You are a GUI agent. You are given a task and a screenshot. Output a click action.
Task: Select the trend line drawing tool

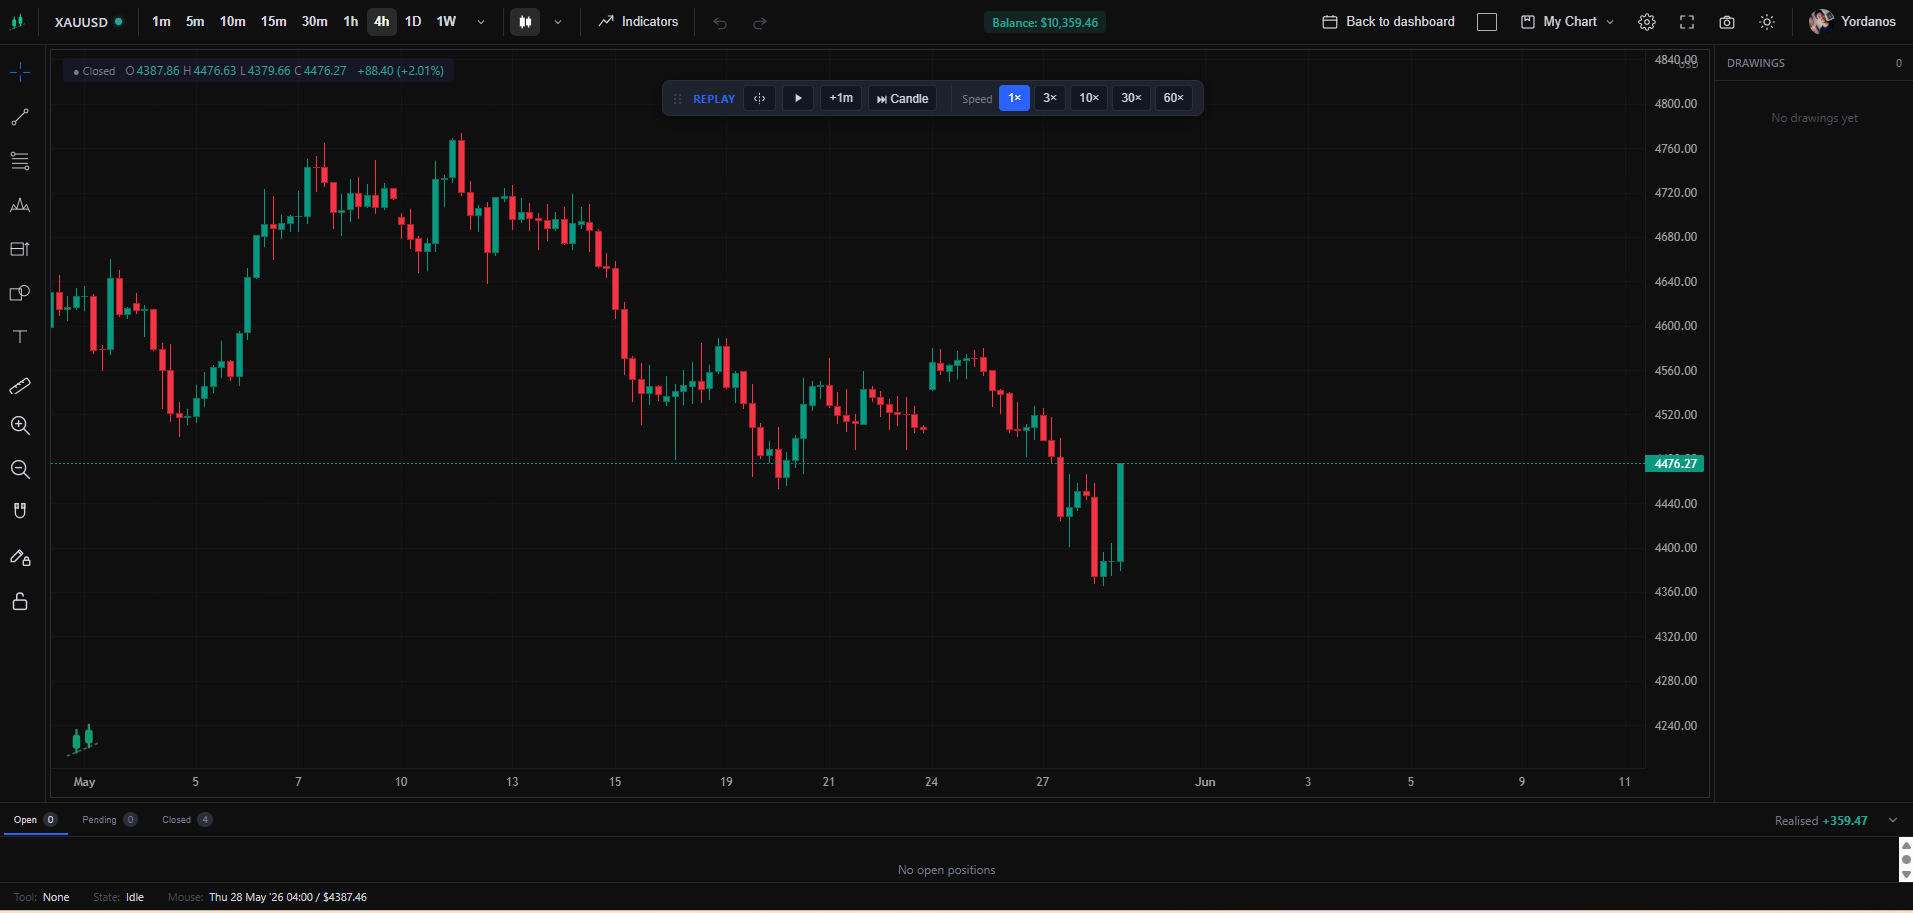[20, 118]
